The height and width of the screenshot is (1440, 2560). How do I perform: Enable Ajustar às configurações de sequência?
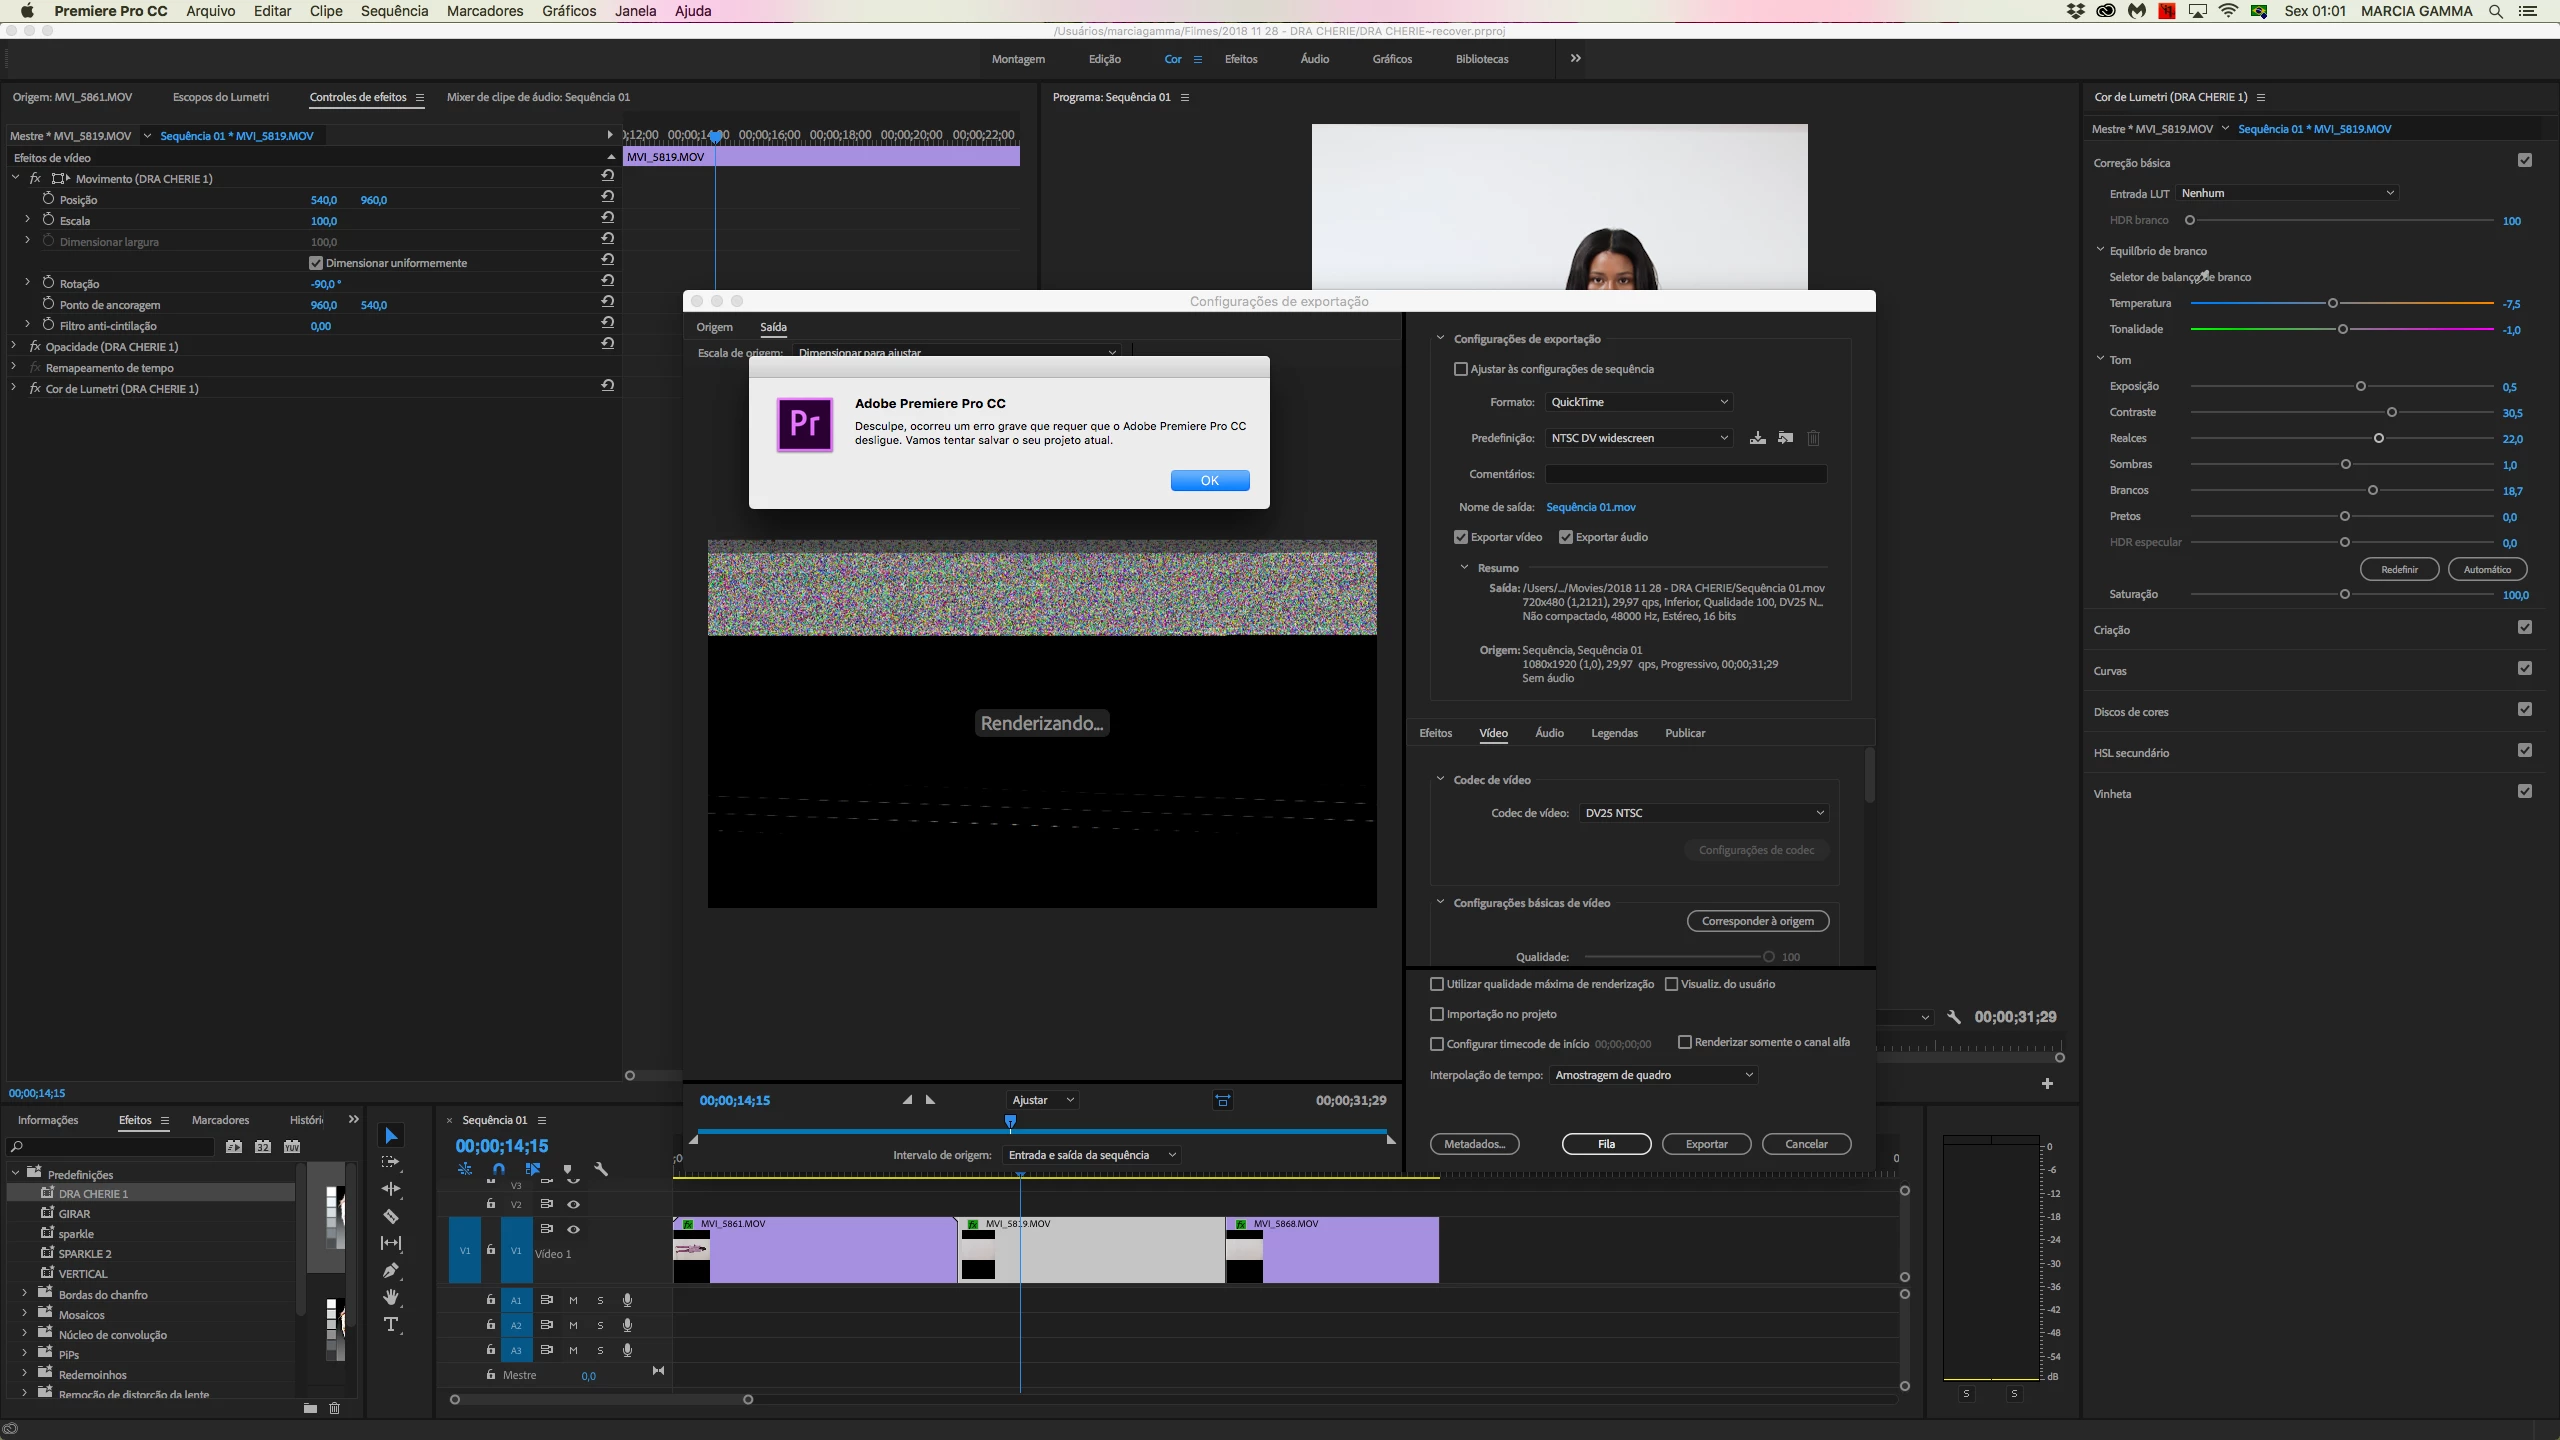click(1461, 369)
